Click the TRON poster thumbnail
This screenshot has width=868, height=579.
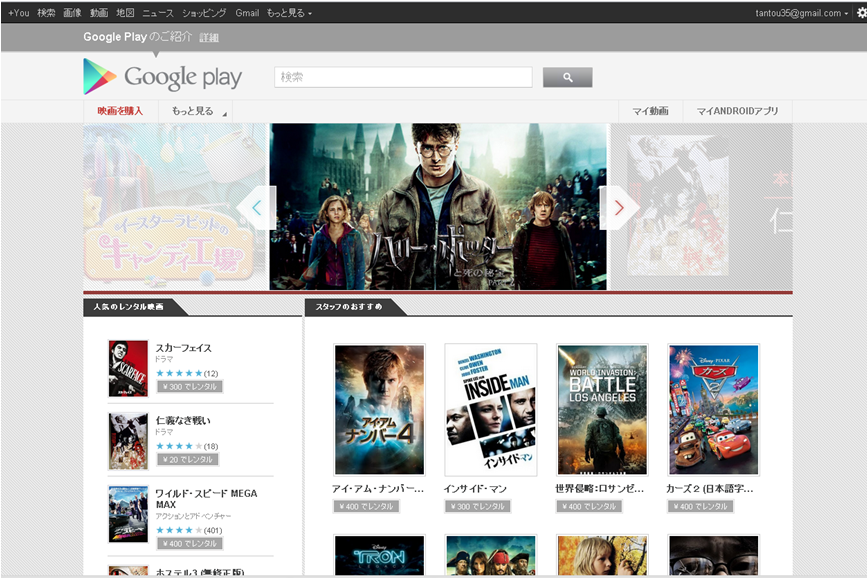(380, 555)
